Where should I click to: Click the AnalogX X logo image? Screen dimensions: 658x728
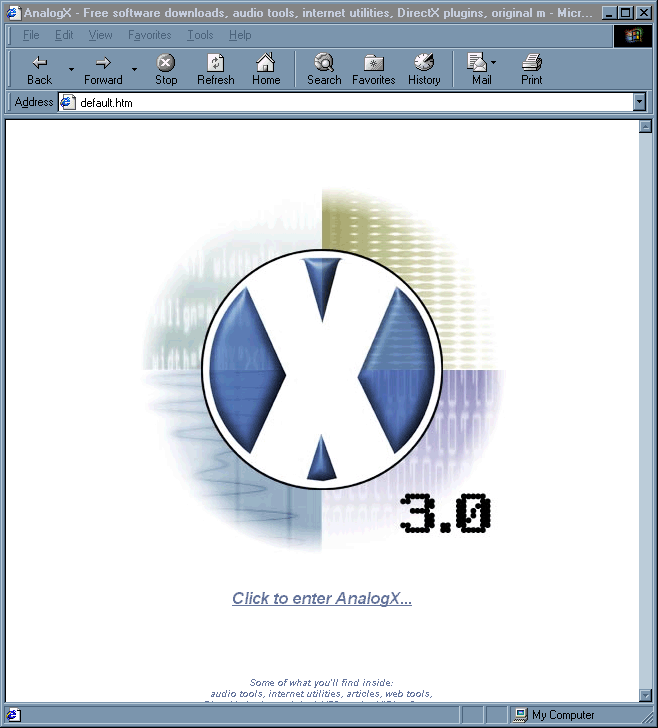pos(321,370)
